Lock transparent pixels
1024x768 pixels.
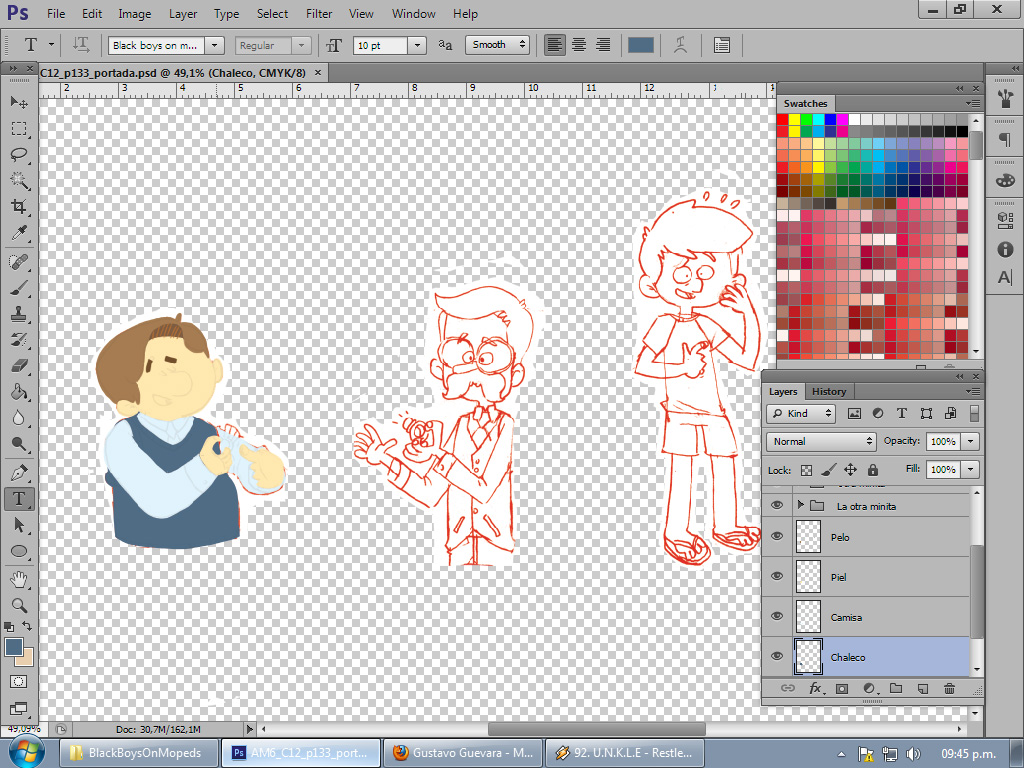tap(807, 470)
